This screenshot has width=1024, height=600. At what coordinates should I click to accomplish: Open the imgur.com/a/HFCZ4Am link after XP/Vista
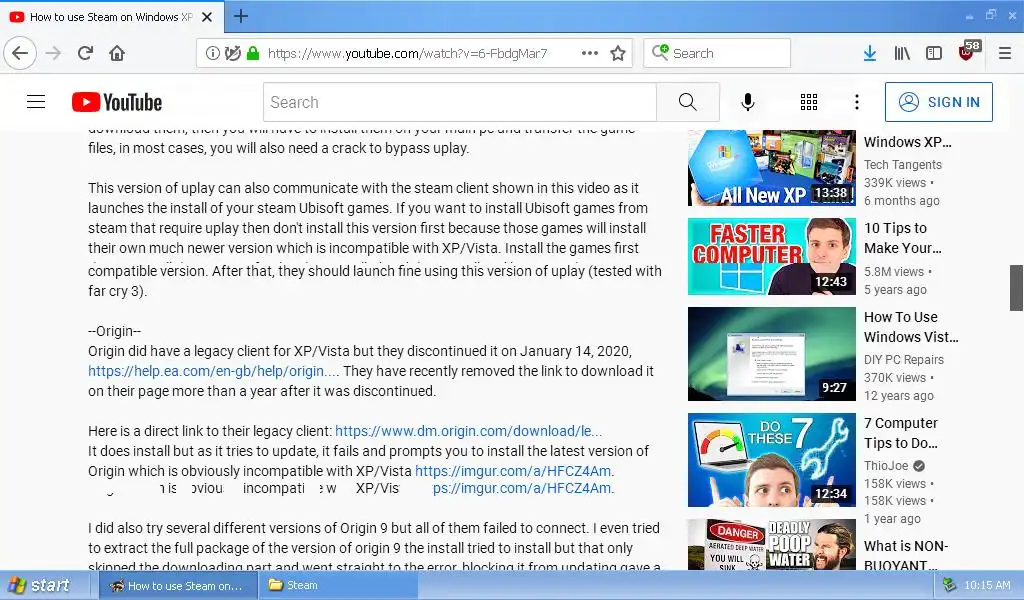(x=514, y=471)
